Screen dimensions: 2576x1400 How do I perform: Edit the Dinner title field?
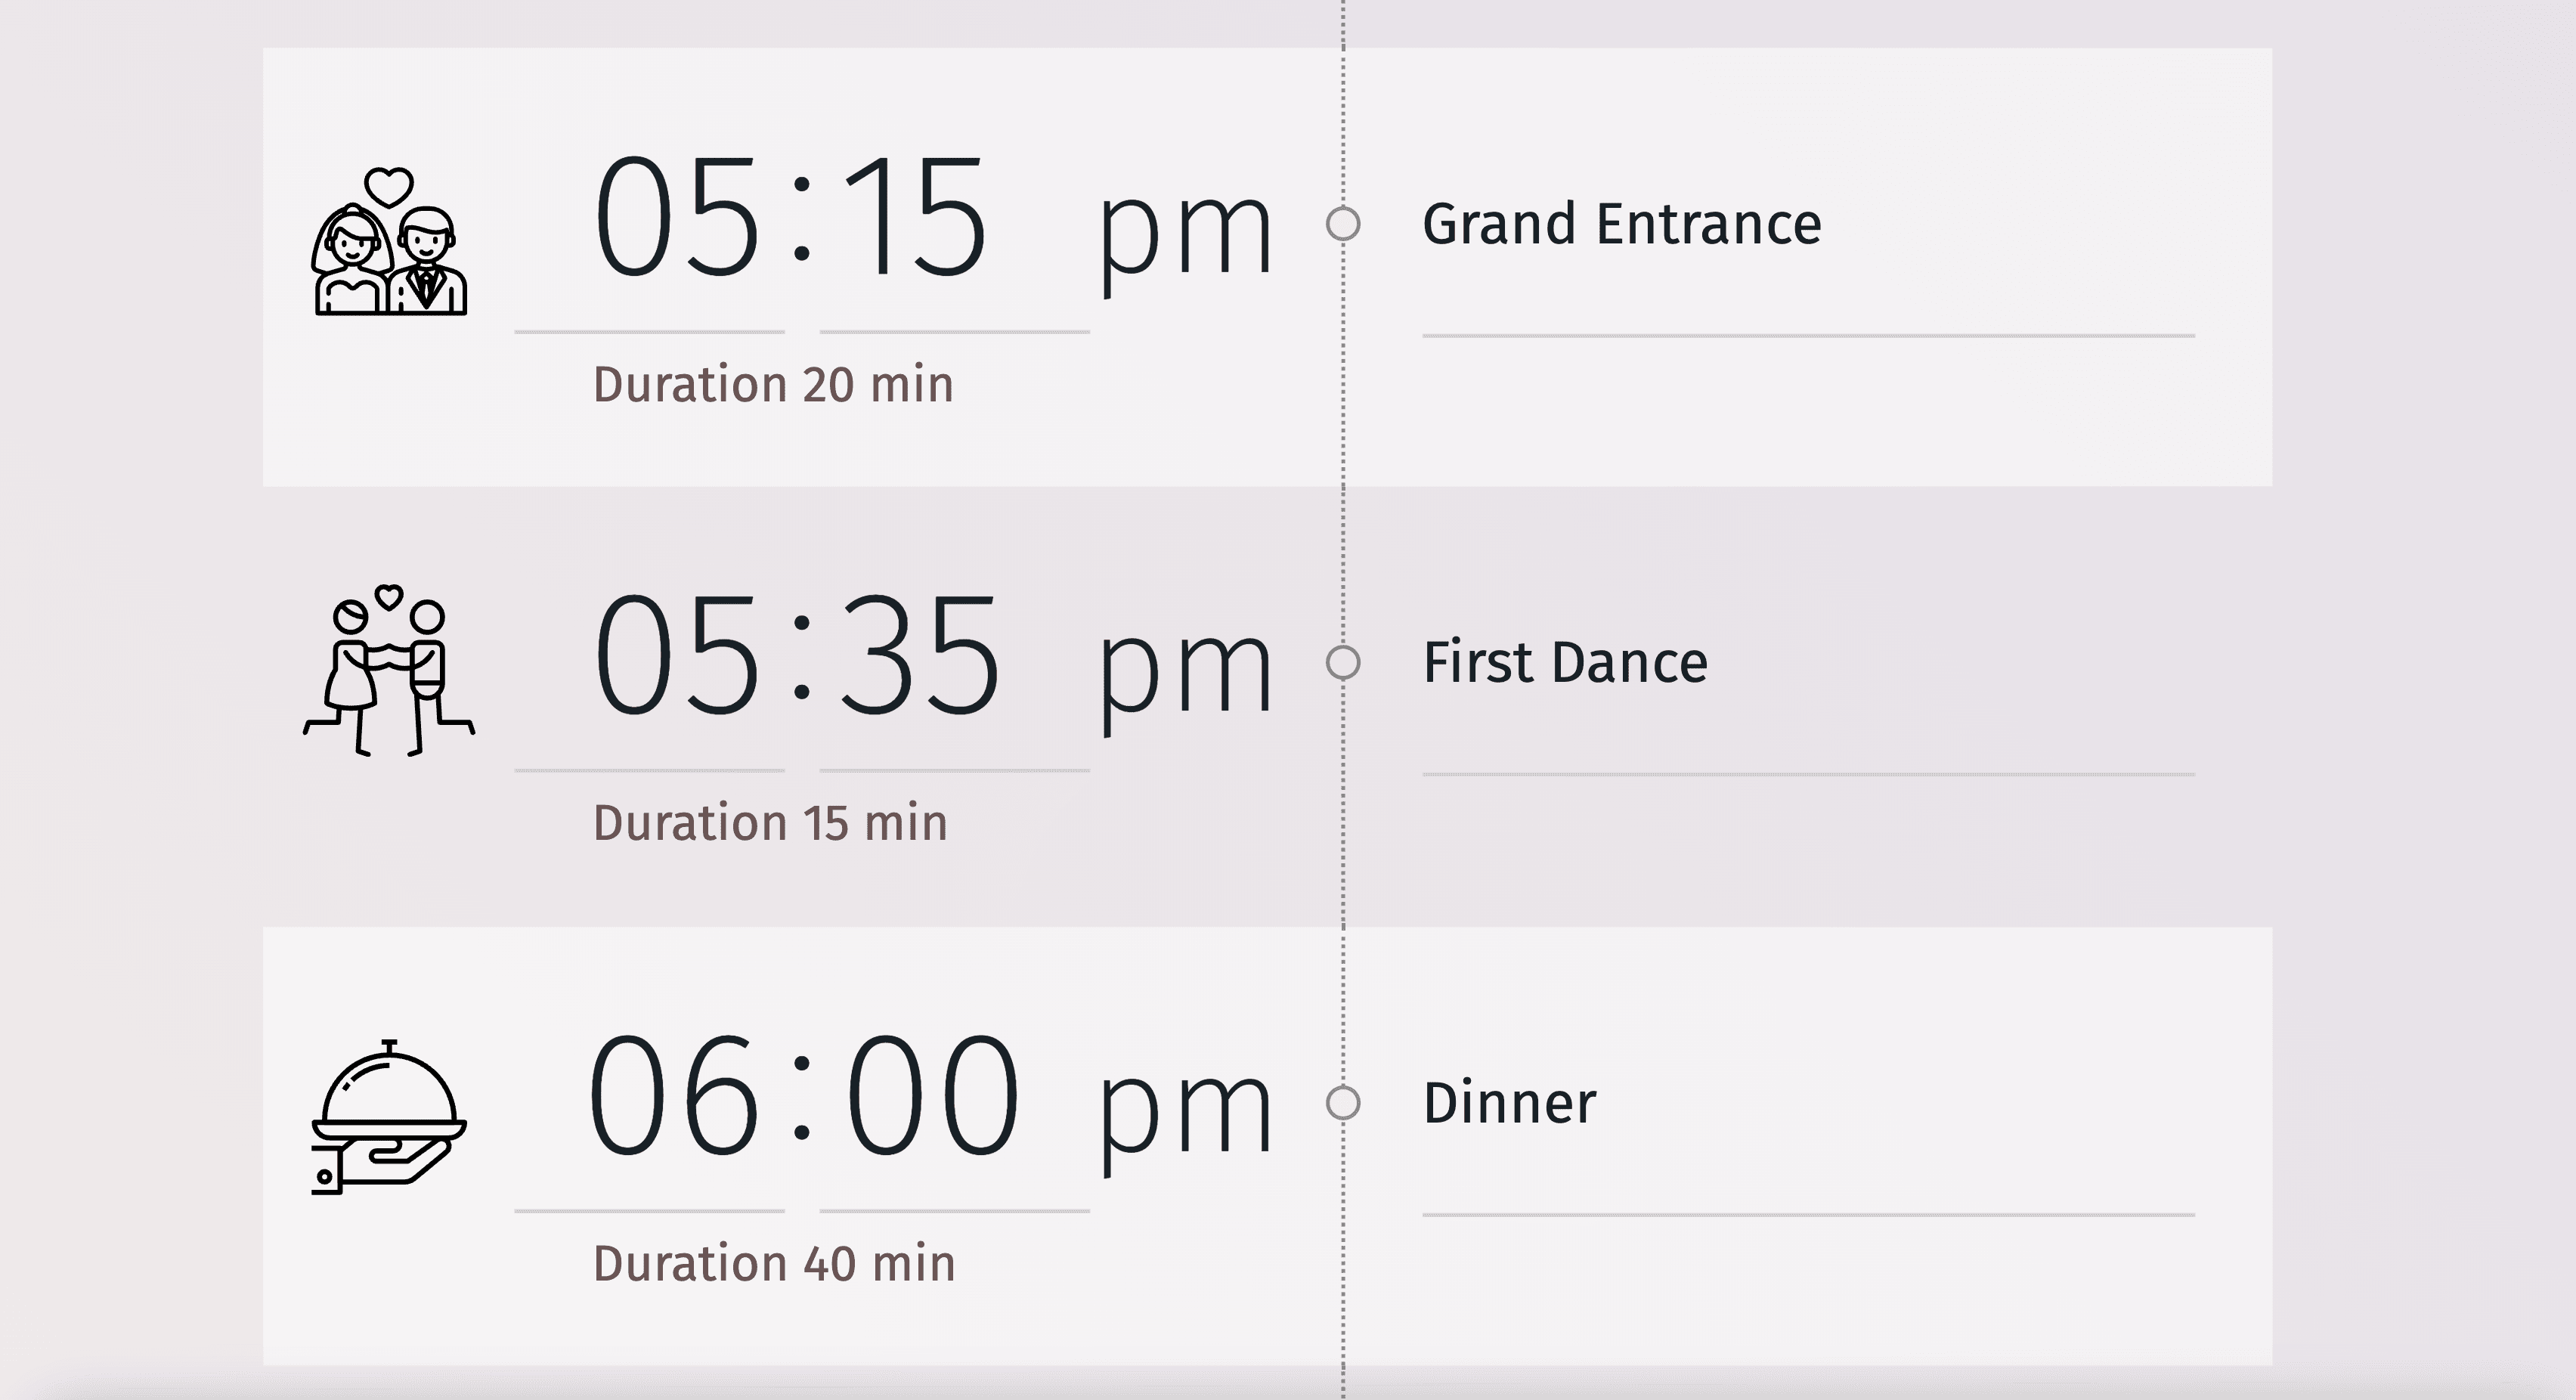pyautogui.click(x=1509, y=1103)
